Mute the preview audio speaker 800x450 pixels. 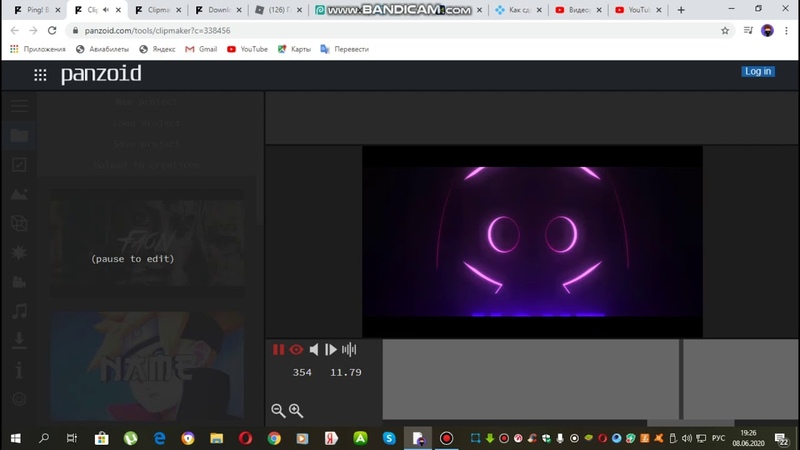[314, 349]
